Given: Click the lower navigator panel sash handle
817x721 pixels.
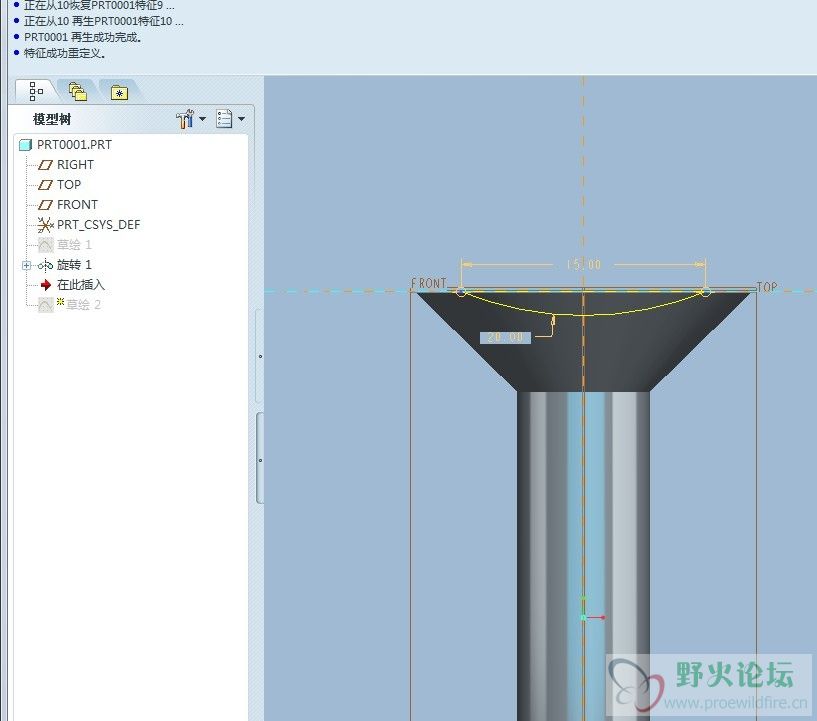Looking at the screenshot, I should 259,459.
